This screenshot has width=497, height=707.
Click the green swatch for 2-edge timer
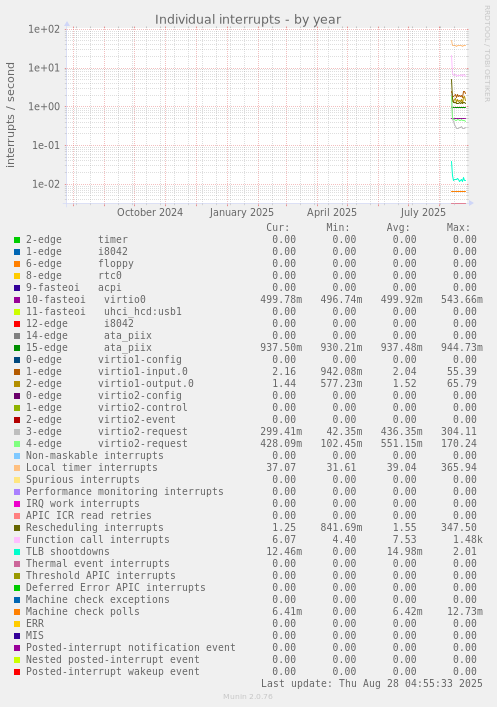[17, 240]
